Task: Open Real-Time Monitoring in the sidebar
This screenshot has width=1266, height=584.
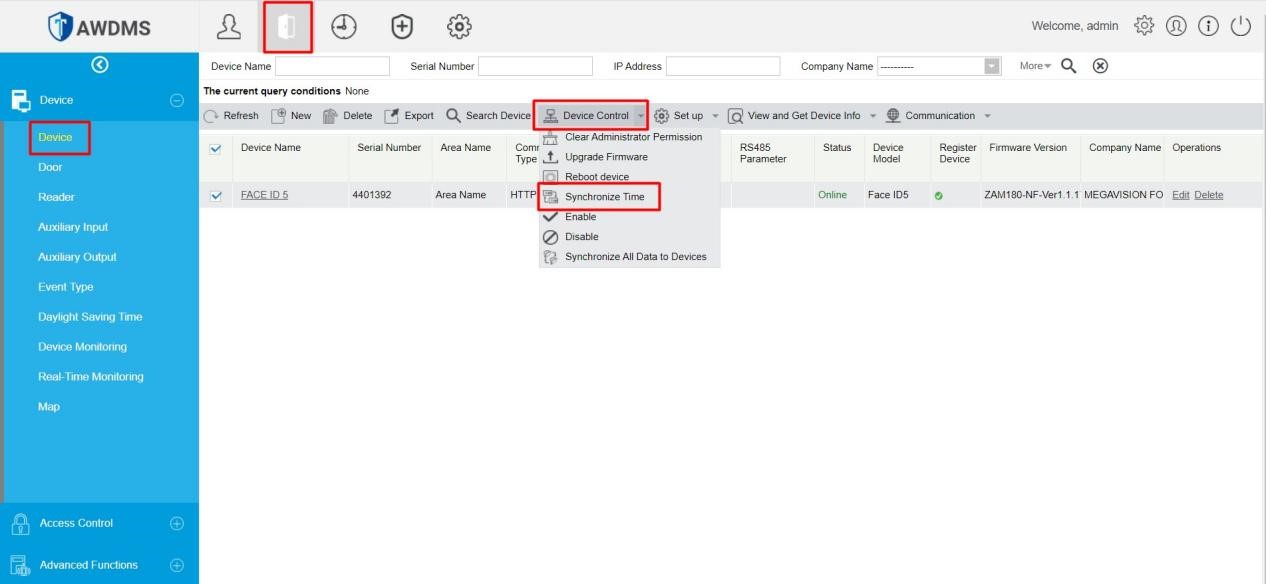Action: pyautogui.click(x=90, y=377)
